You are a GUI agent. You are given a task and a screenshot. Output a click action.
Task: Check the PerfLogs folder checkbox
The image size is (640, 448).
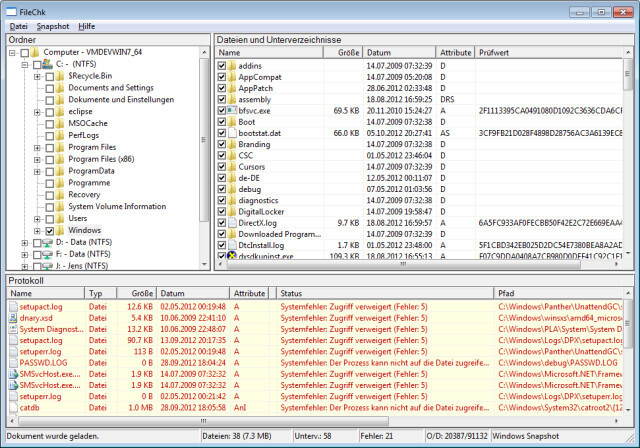(49, 136)
